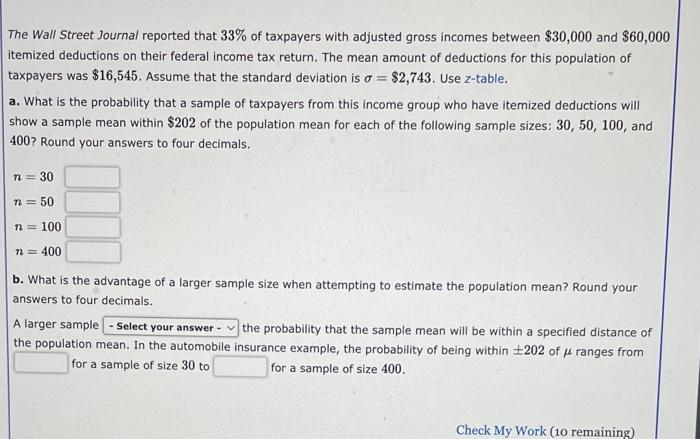Click the Check My Work link

[501, 430]
